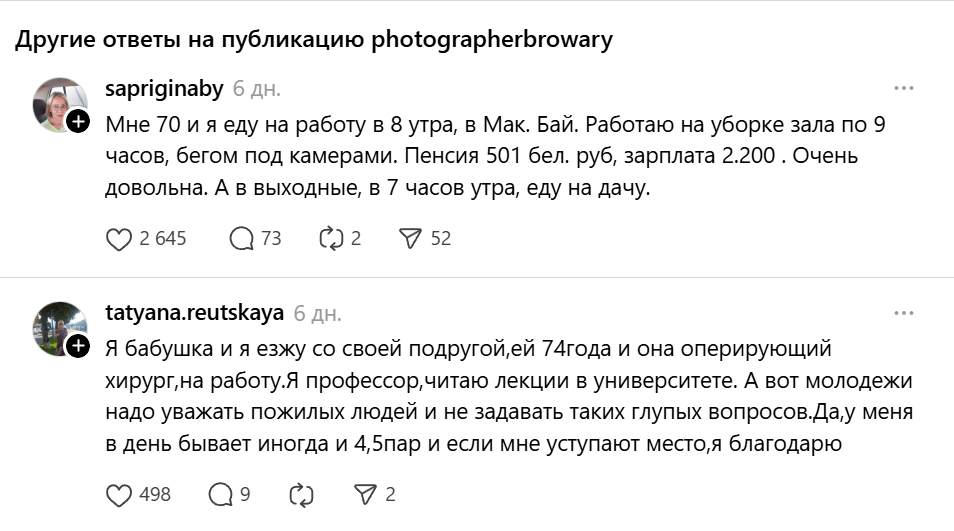Open tatyana.reutskaya's reply timestamp '6 дн.'
954x531 pixels.
pyautogui.click(x=317, y=312)
